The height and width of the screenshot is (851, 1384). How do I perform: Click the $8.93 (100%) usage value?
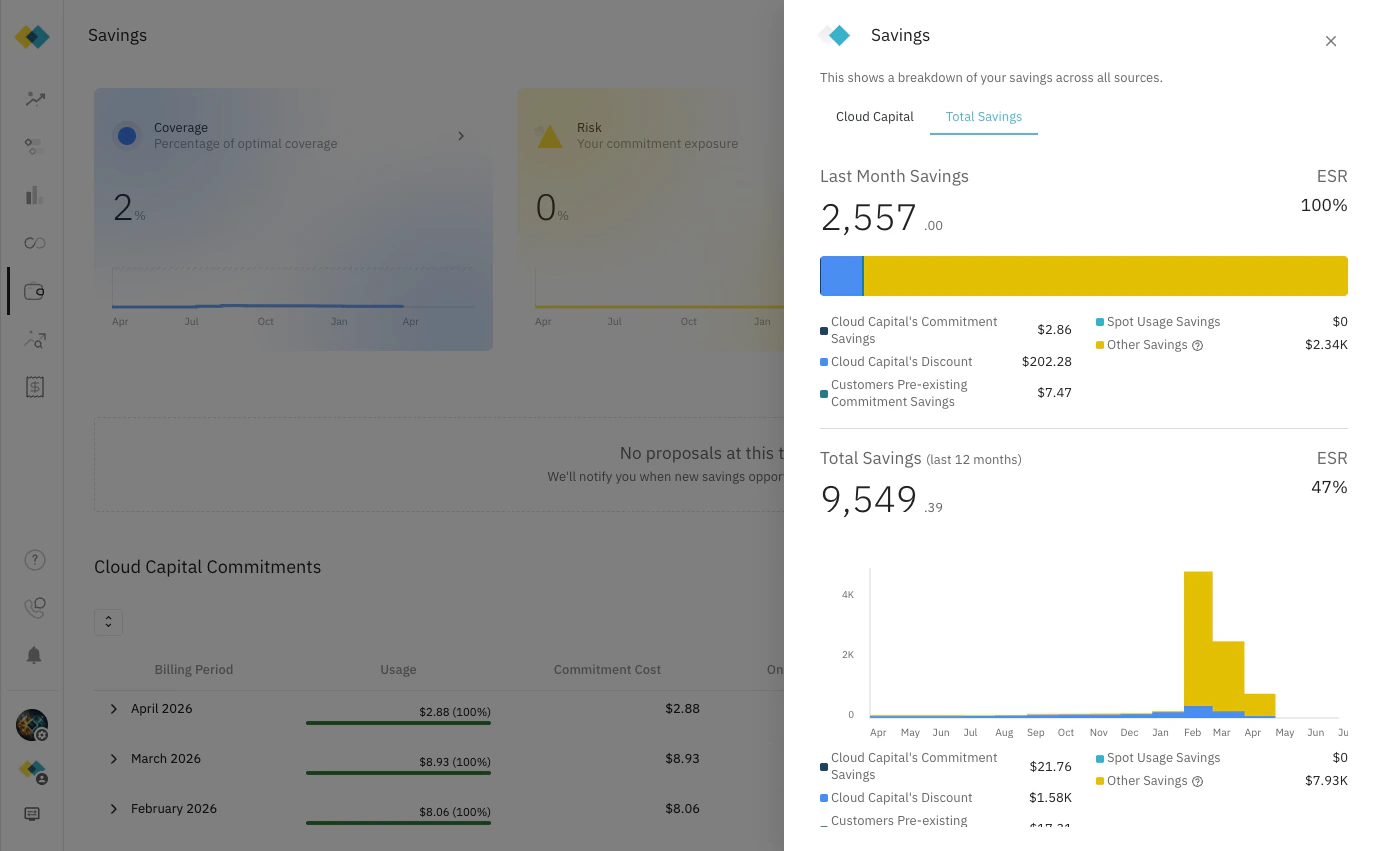pos(455,762)
